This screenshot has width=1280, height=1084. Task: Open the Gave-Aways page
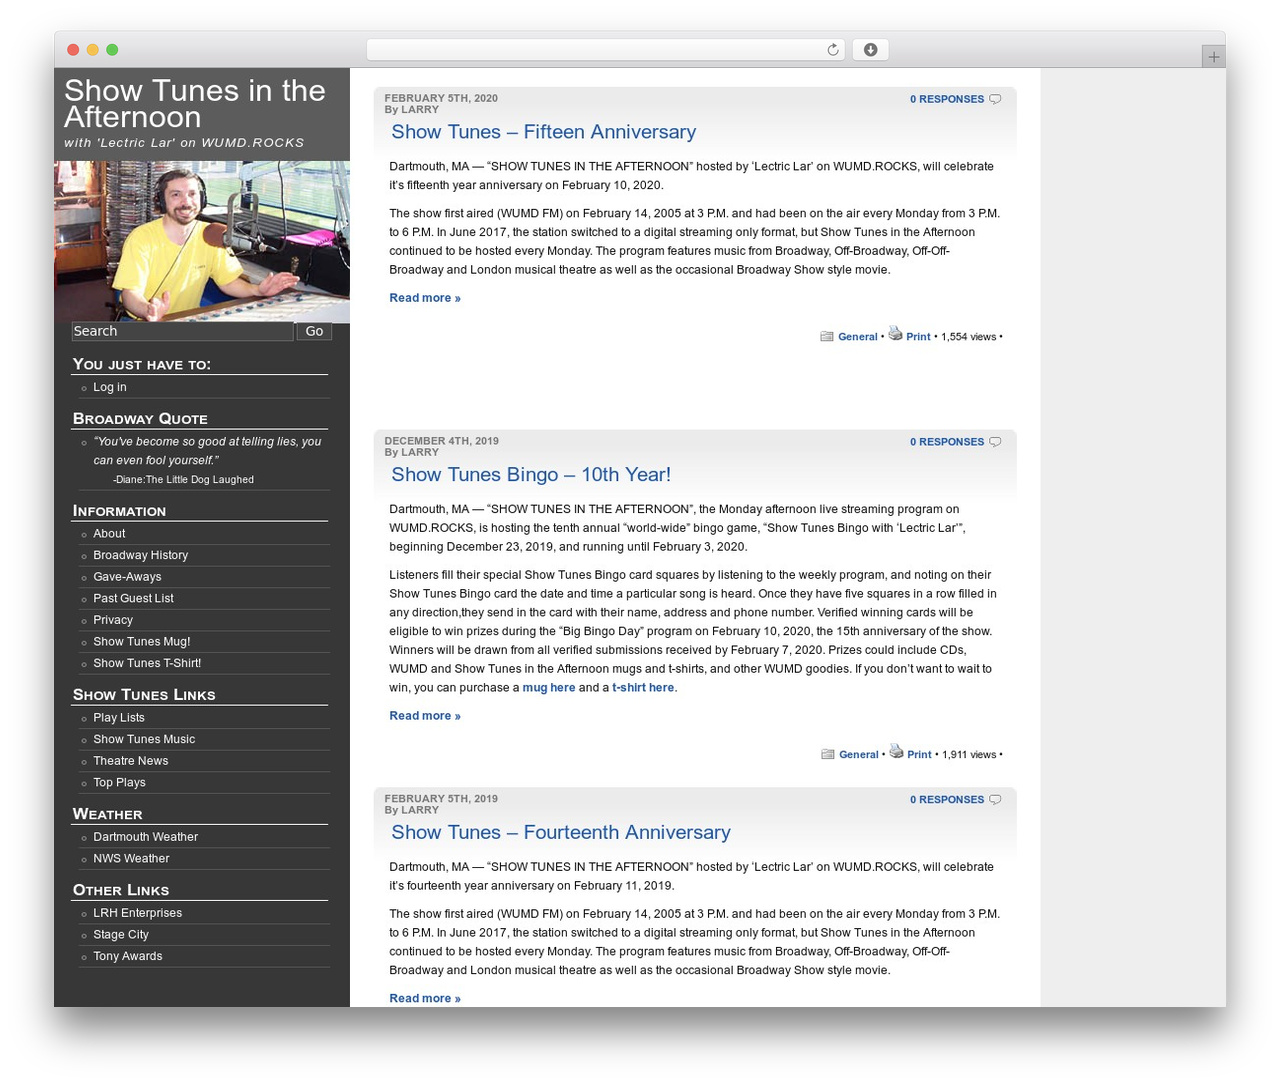[127, 577]
